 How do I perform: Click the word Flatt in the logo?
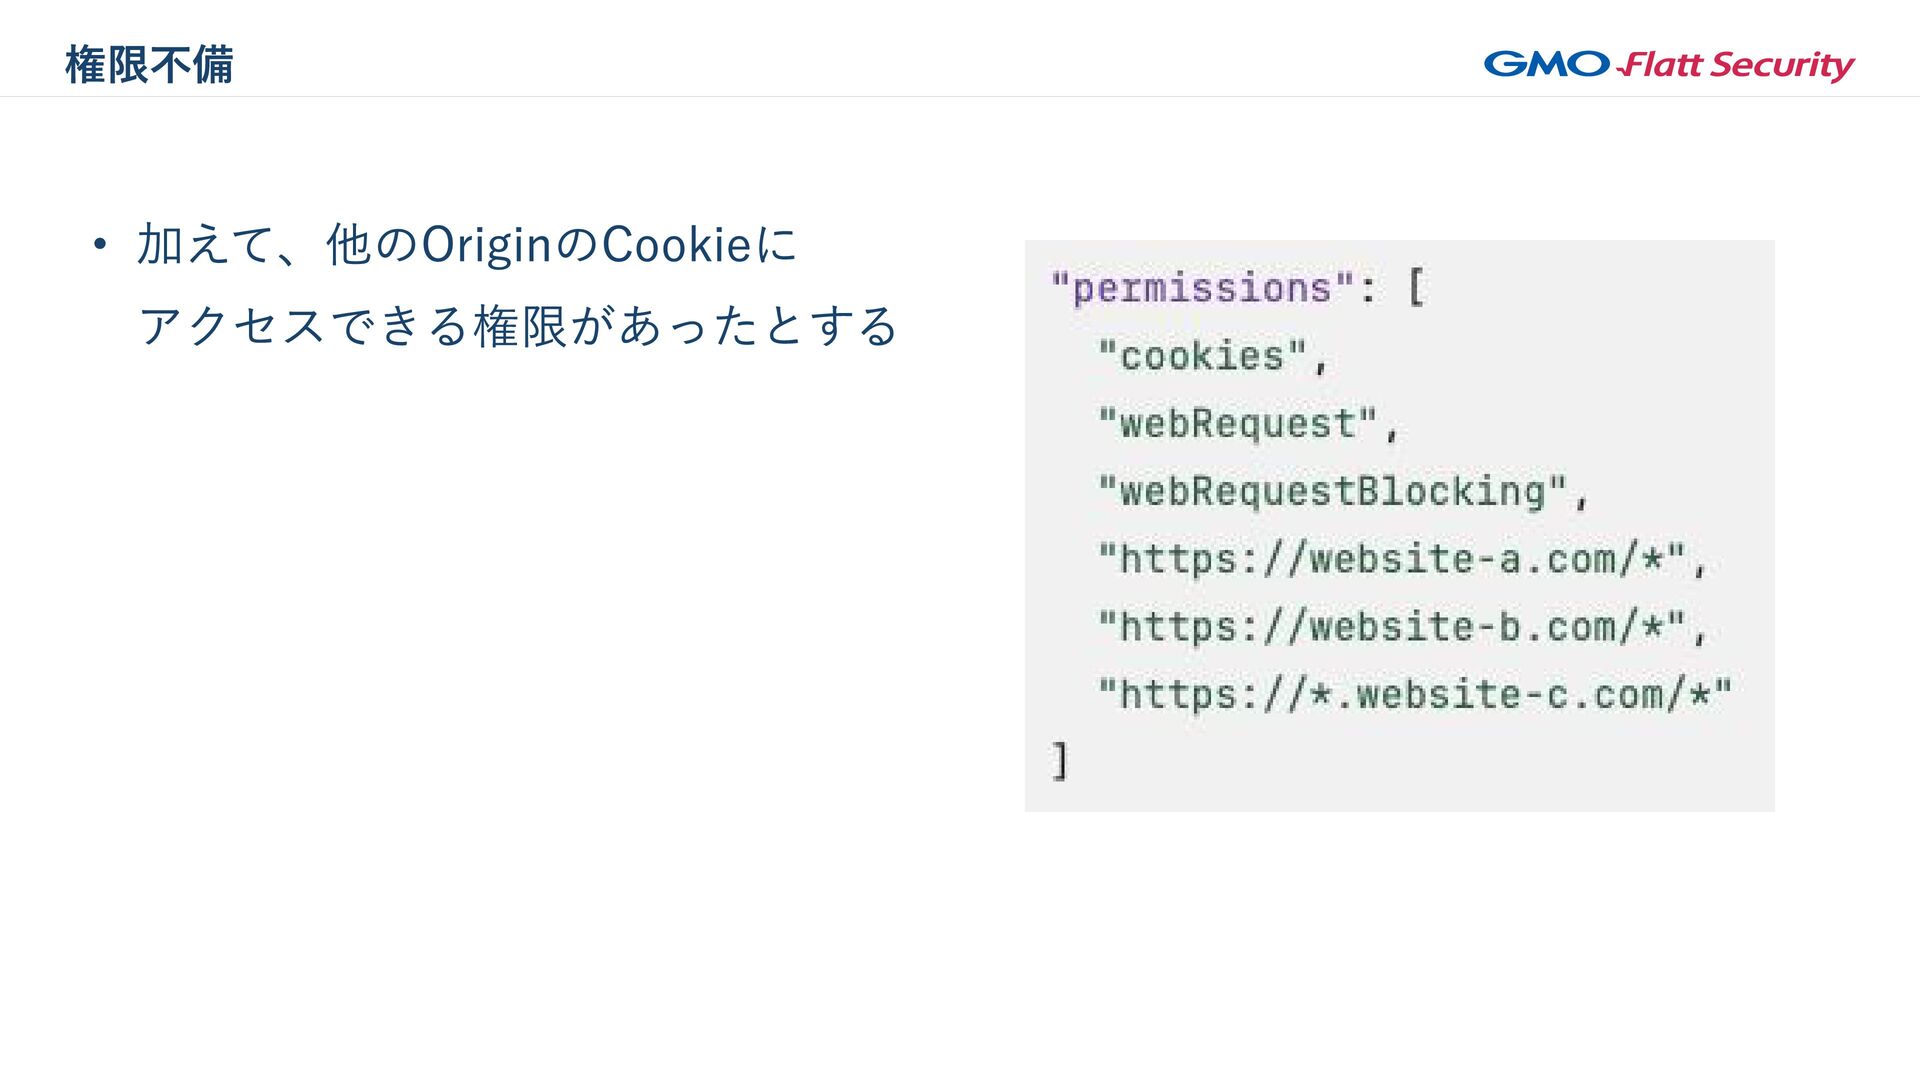1661,65
